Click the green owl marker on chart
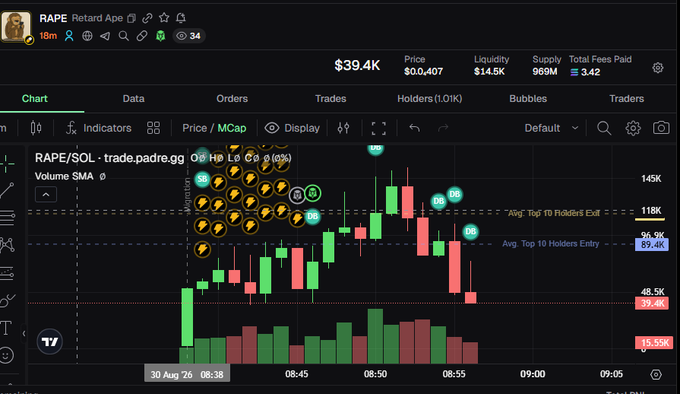Image resolution: width=680 pixels, height=394 pixels. (x=313, y=193)
